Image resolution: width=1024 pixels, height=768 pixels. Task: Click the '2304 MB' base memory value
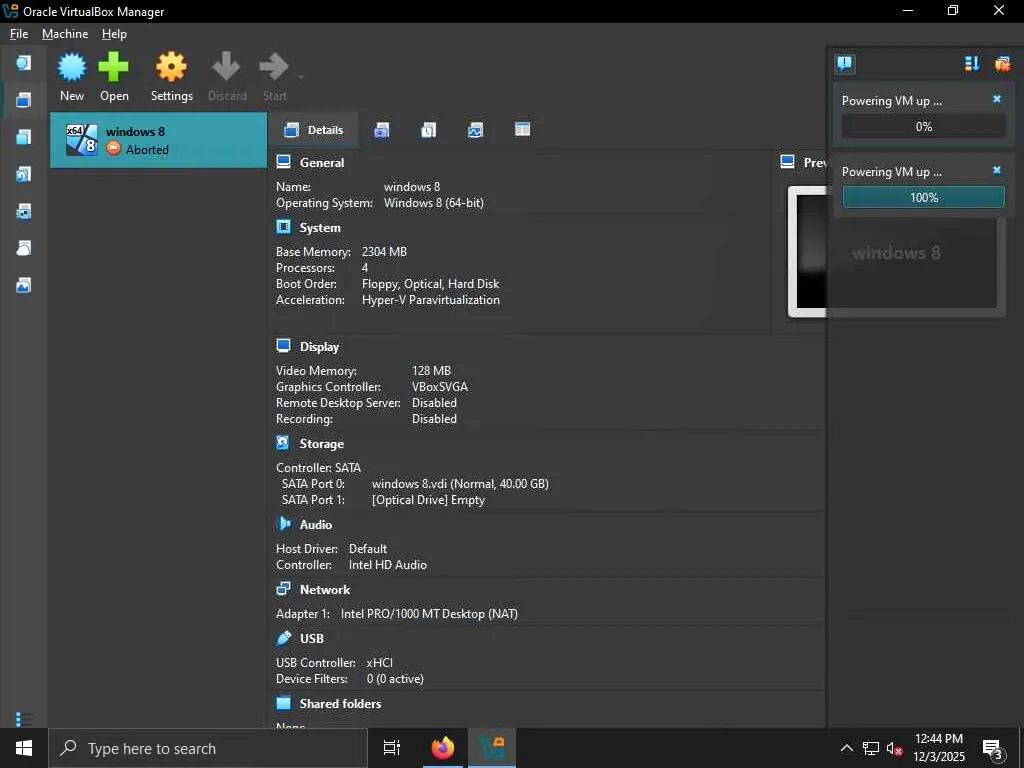click(384, 251)
